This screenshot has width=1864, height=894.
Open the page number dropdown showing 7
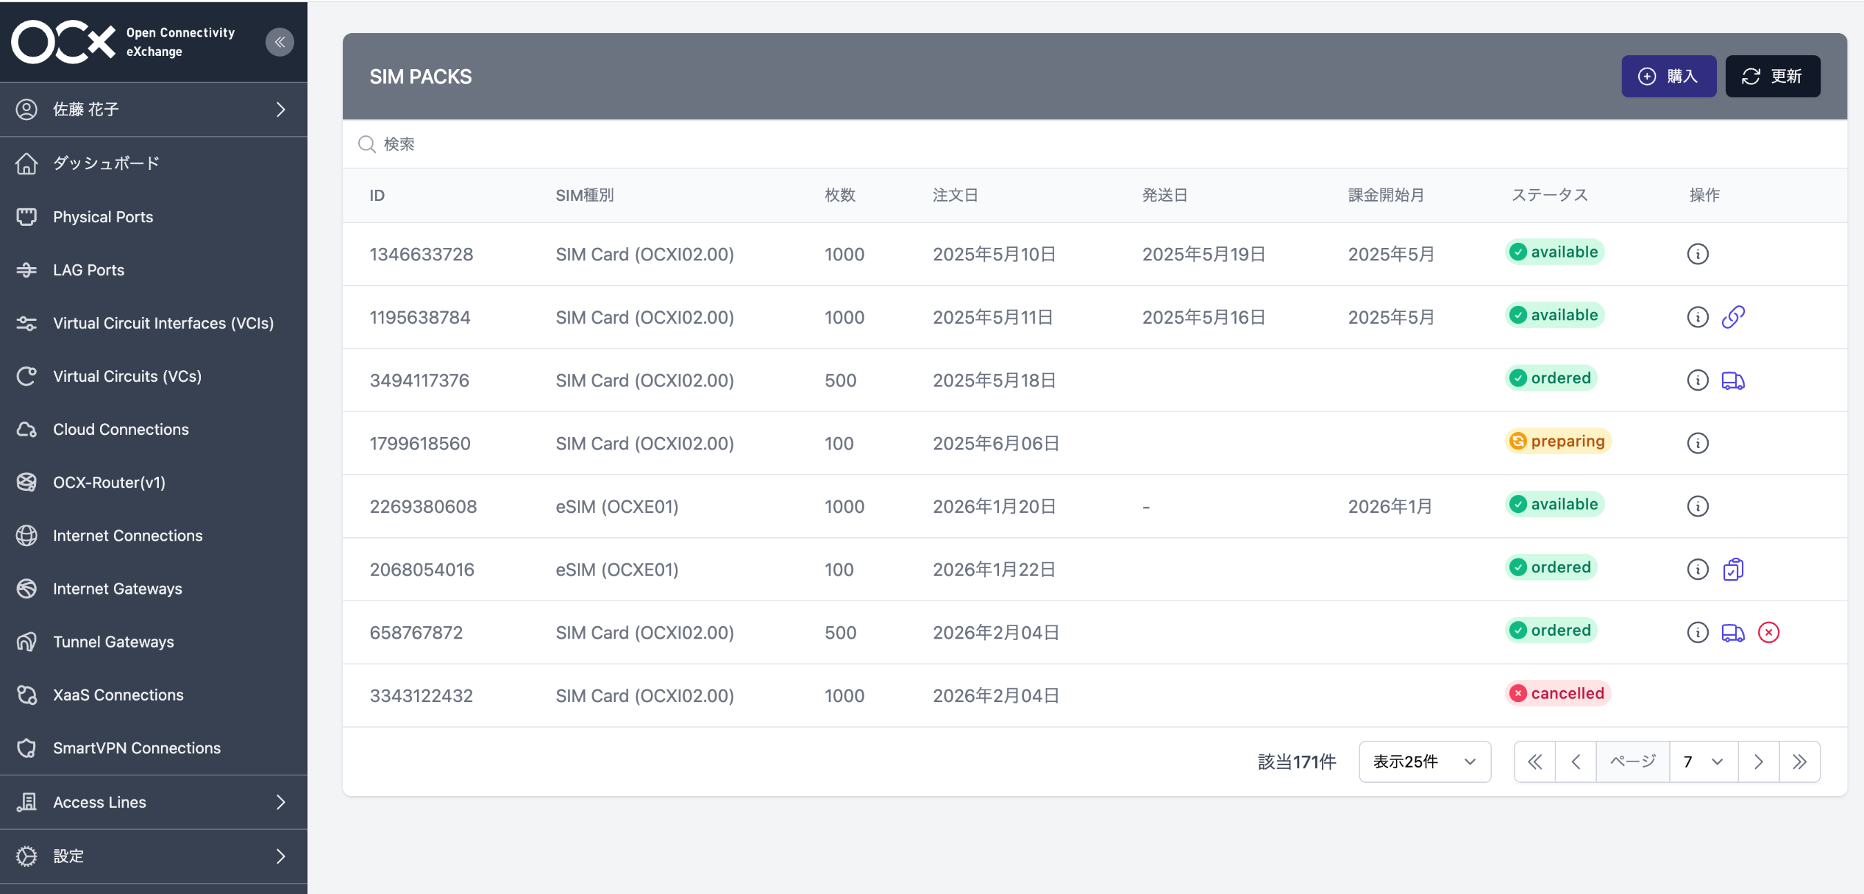point(1703,762)
